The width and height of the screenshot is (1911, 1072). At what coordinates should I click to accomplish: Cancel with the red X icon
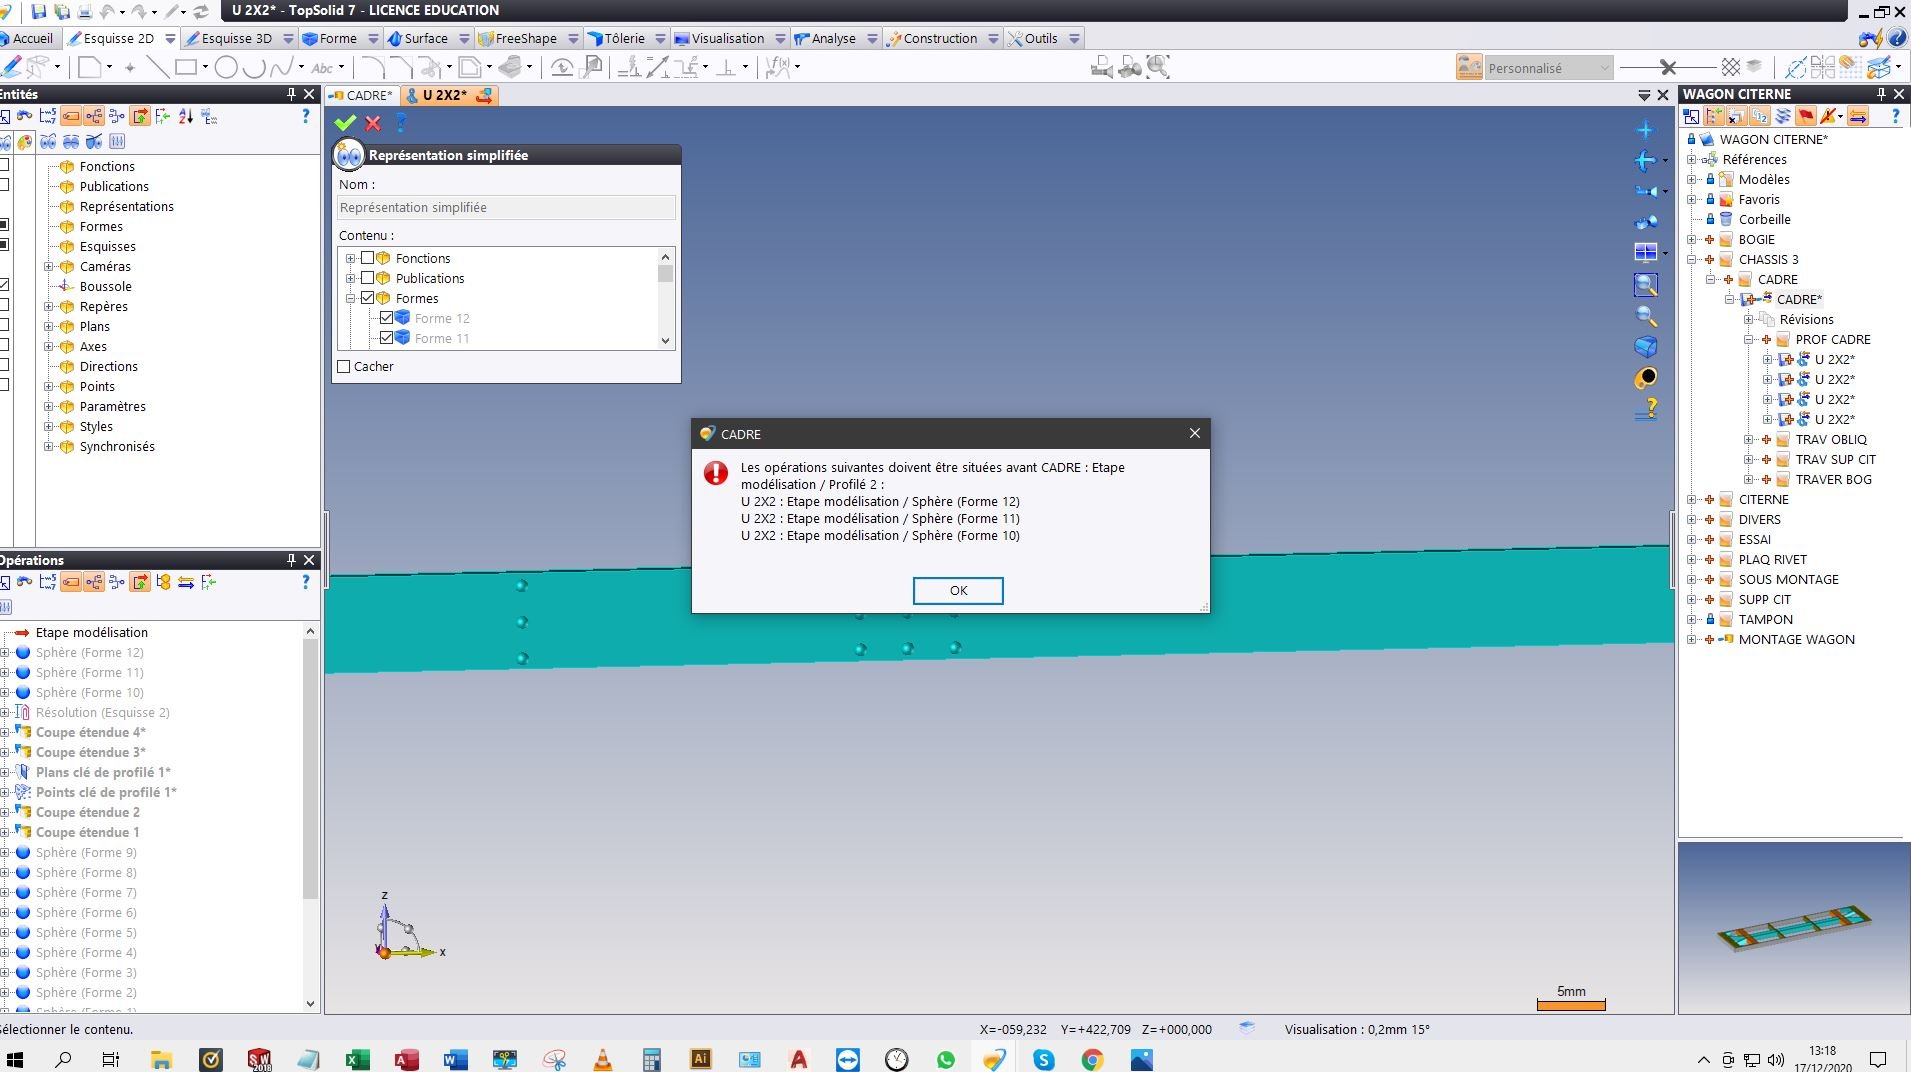pos(373,123)
